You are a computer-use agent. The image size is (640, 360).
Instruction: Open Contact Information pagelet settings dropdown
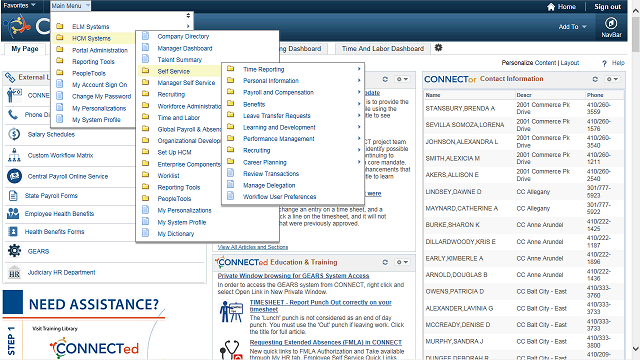tap(611, 79)
